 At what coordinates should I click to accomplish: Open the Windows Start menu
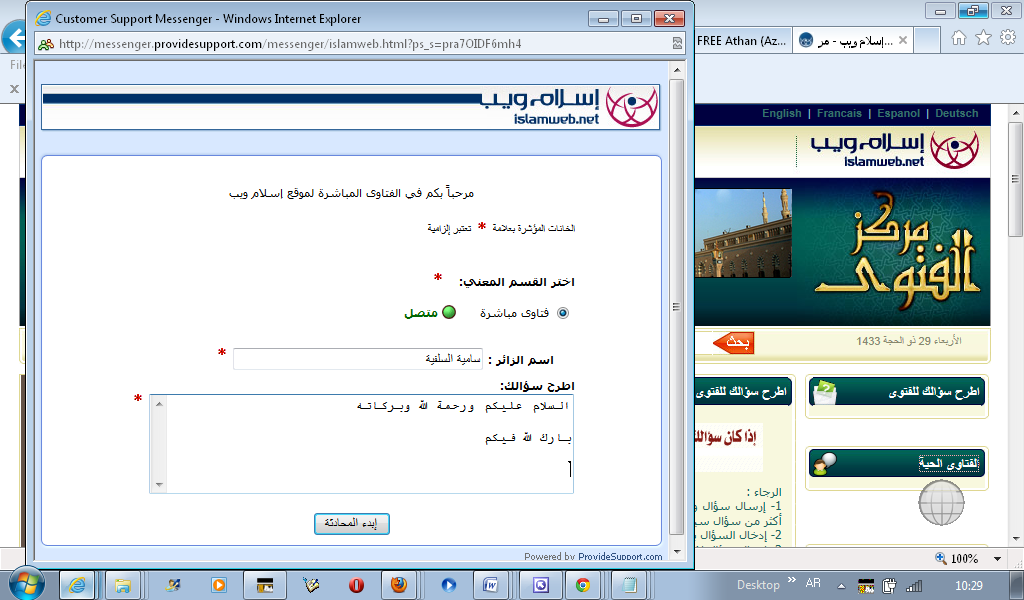27,583
